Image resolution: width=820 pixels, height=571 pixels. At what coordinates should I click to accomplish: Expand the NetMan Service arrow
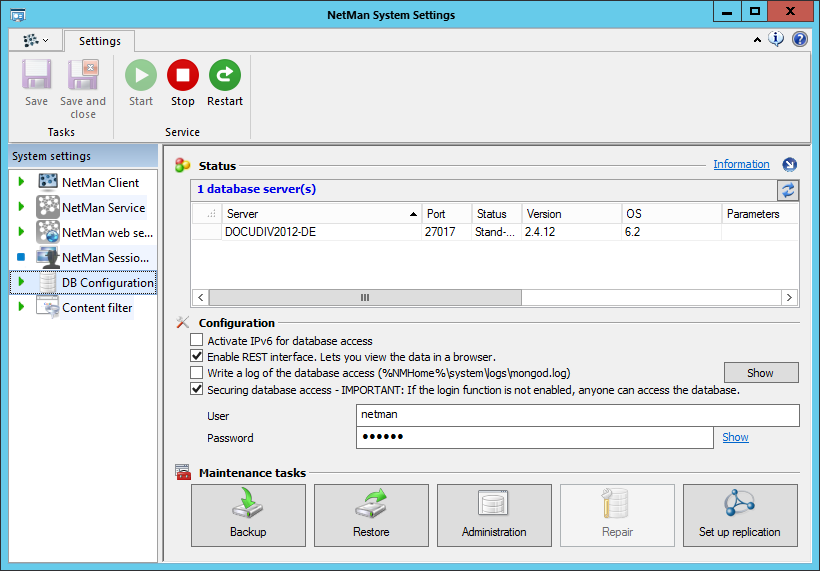21,207
